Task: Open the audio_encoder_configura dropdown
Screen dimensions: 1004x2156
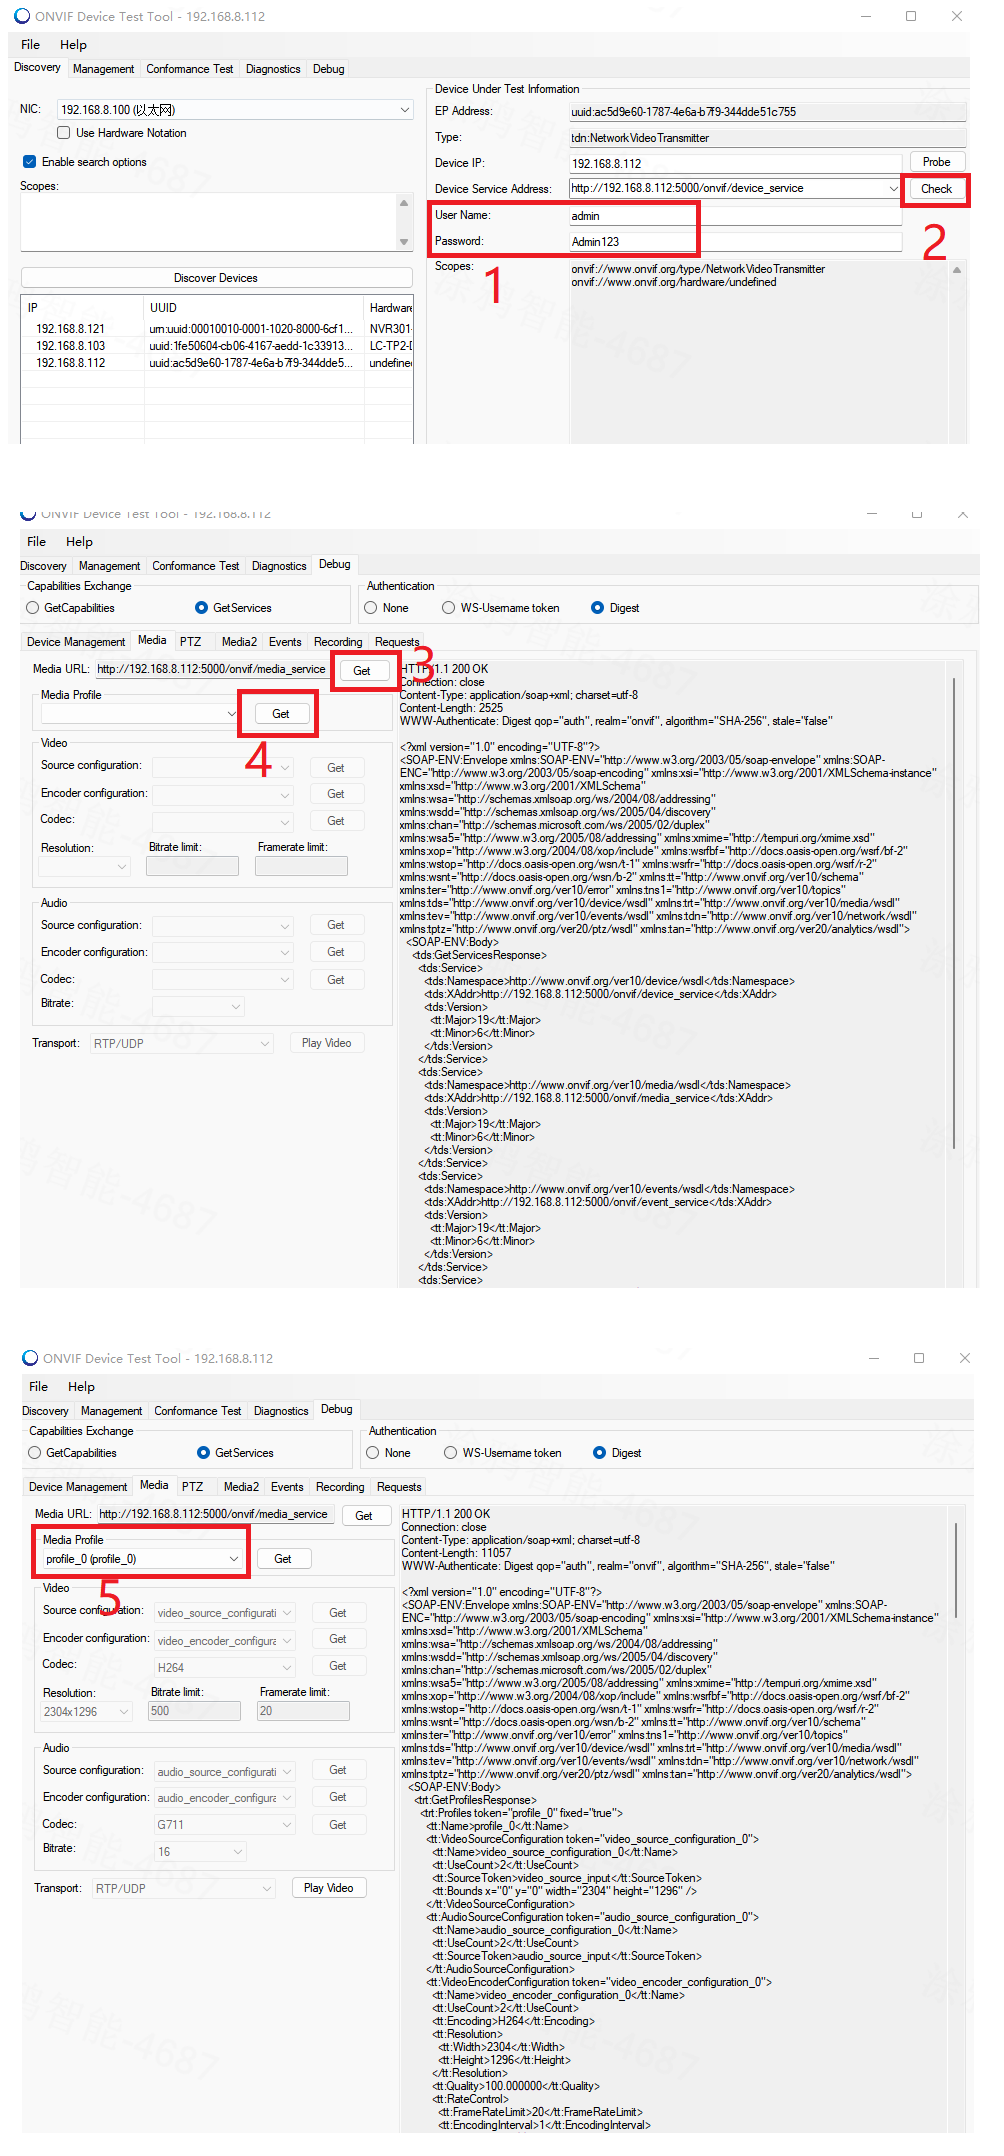Action: point(224,1798)
